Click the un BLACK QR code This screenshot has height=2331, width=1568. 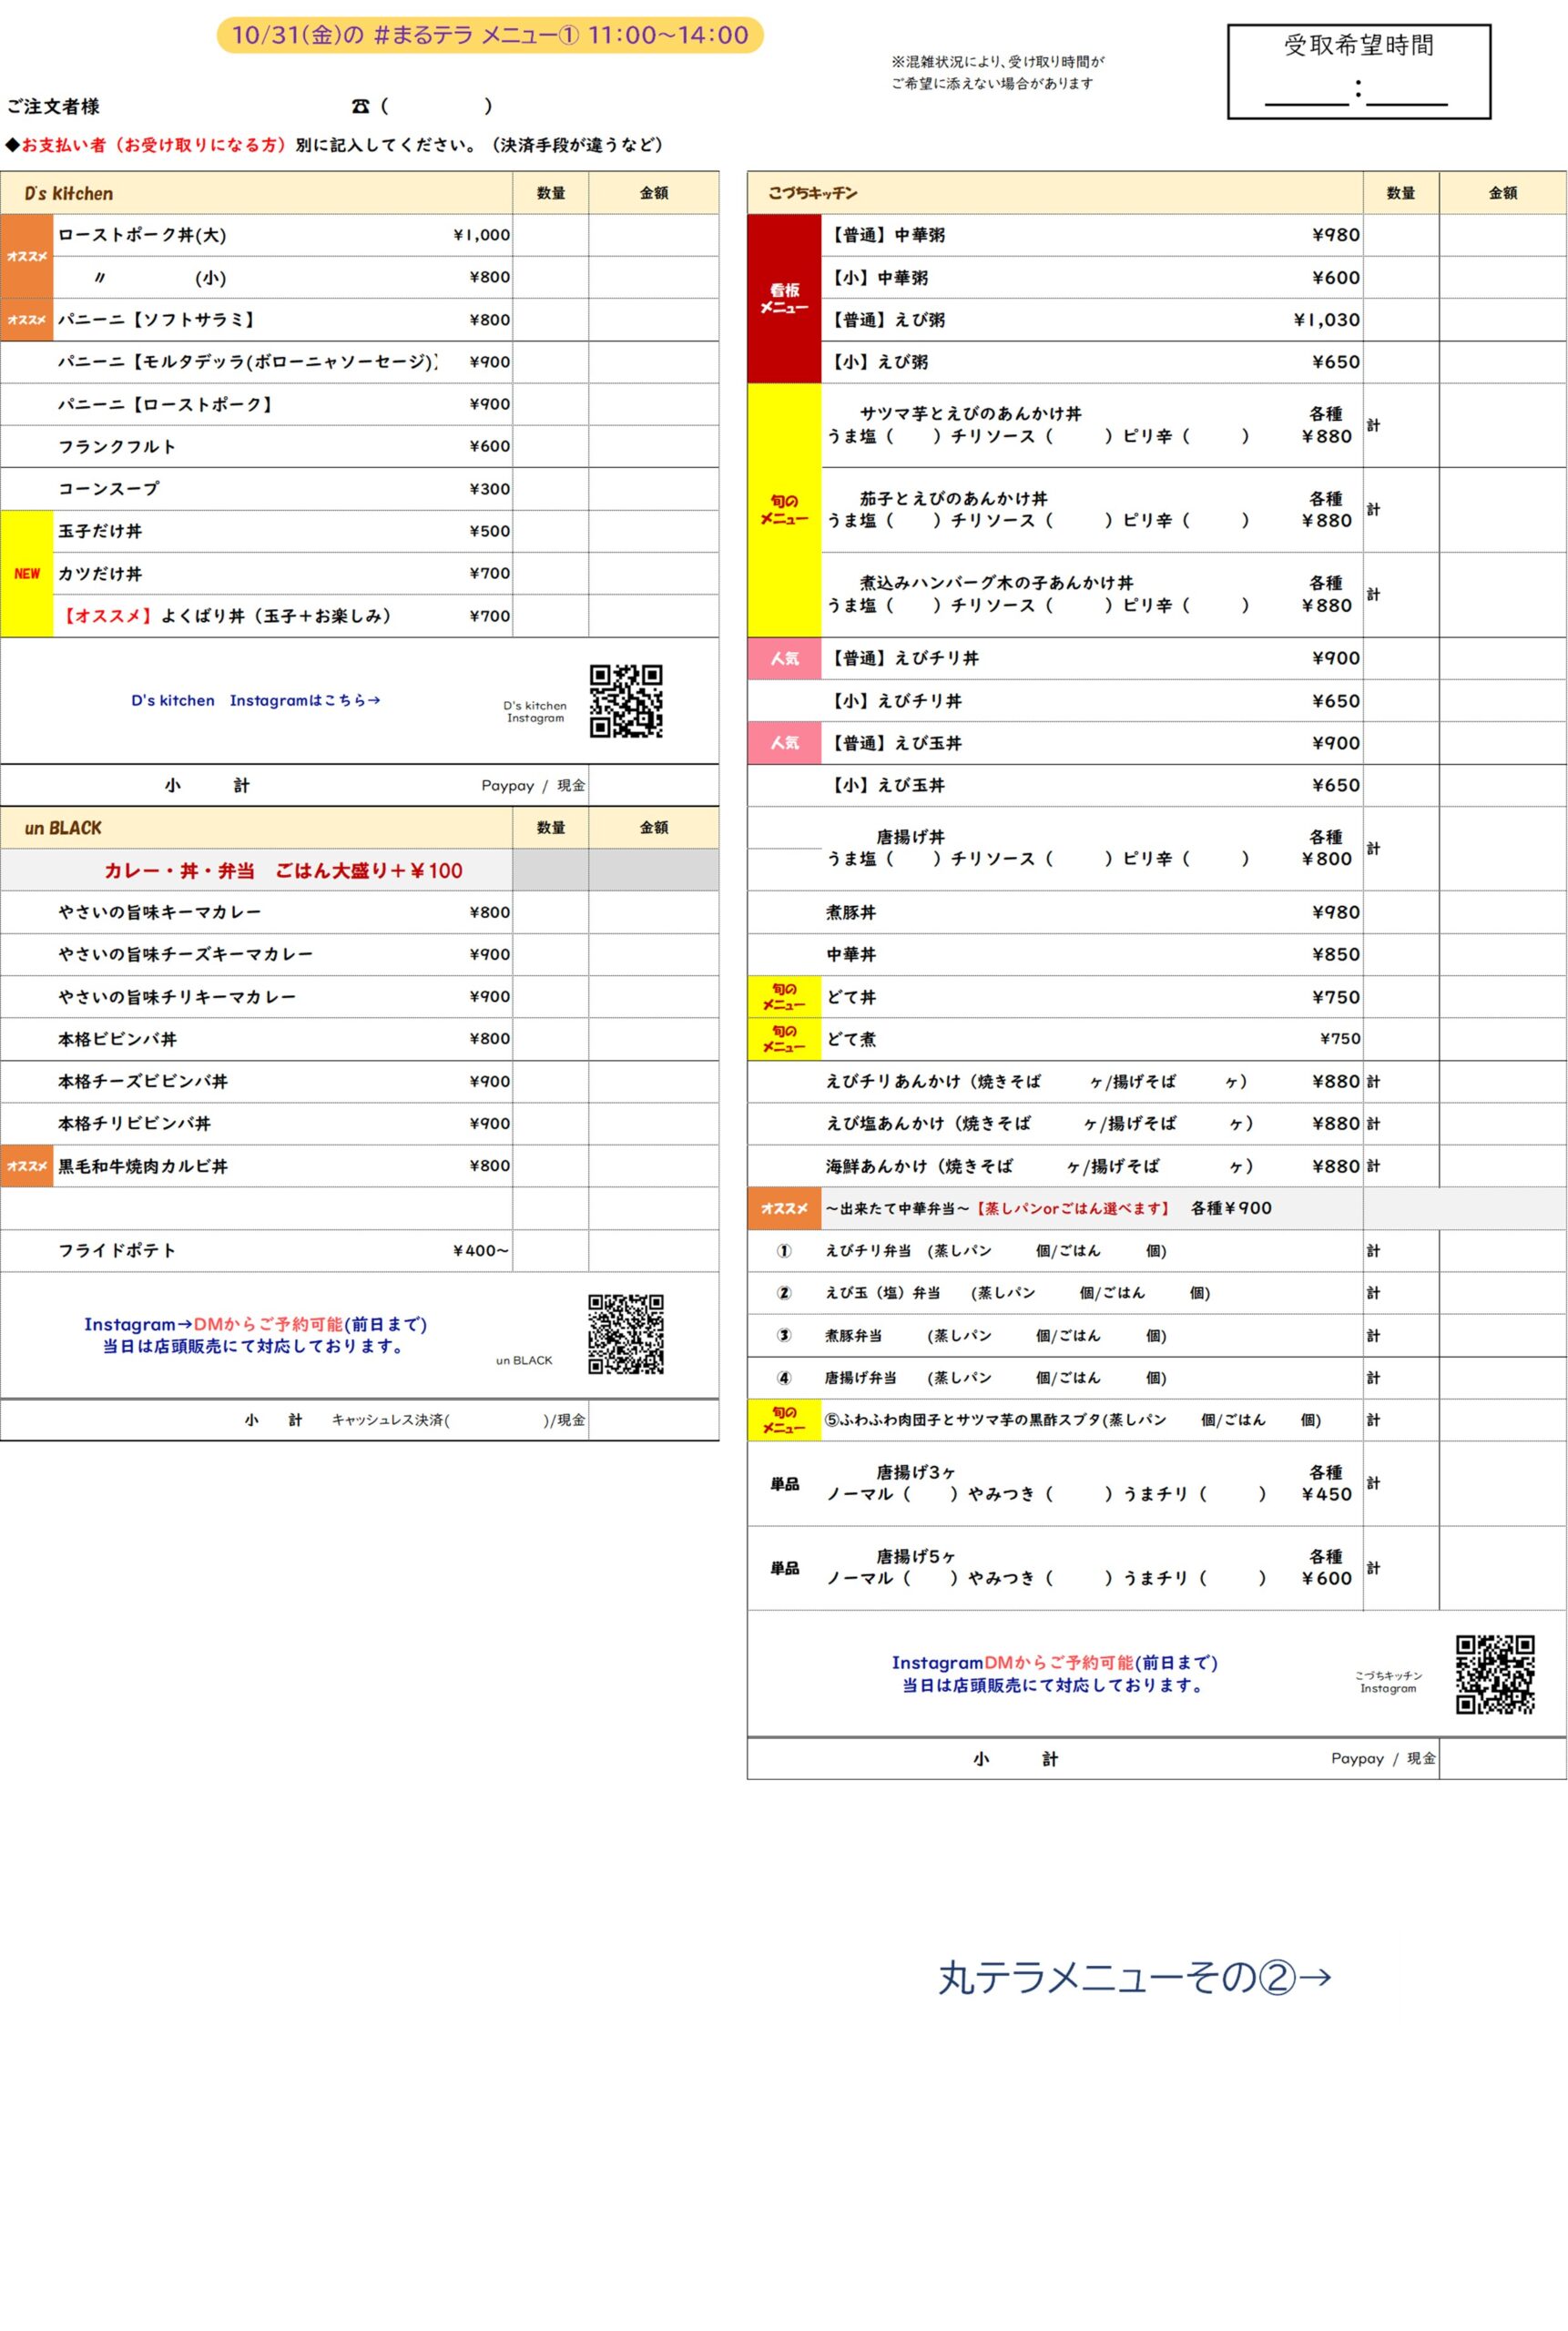(x=625, y=1333)
